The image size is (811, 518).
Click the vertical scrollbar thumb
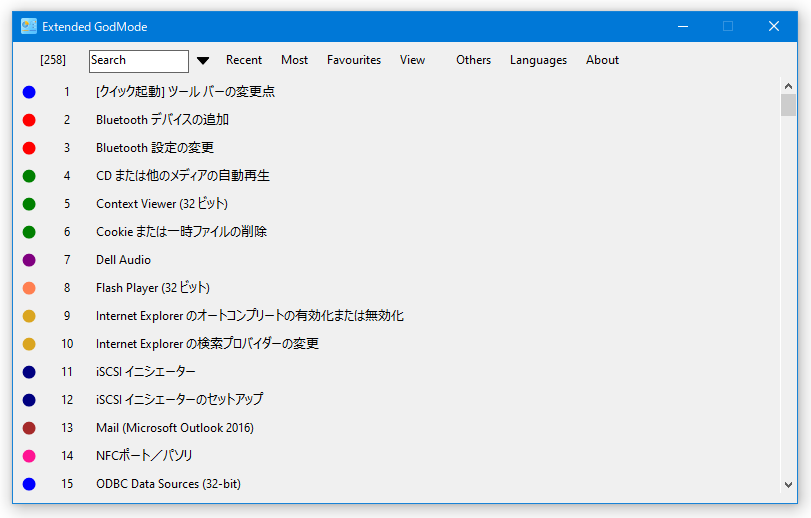(x=788, y=105)
